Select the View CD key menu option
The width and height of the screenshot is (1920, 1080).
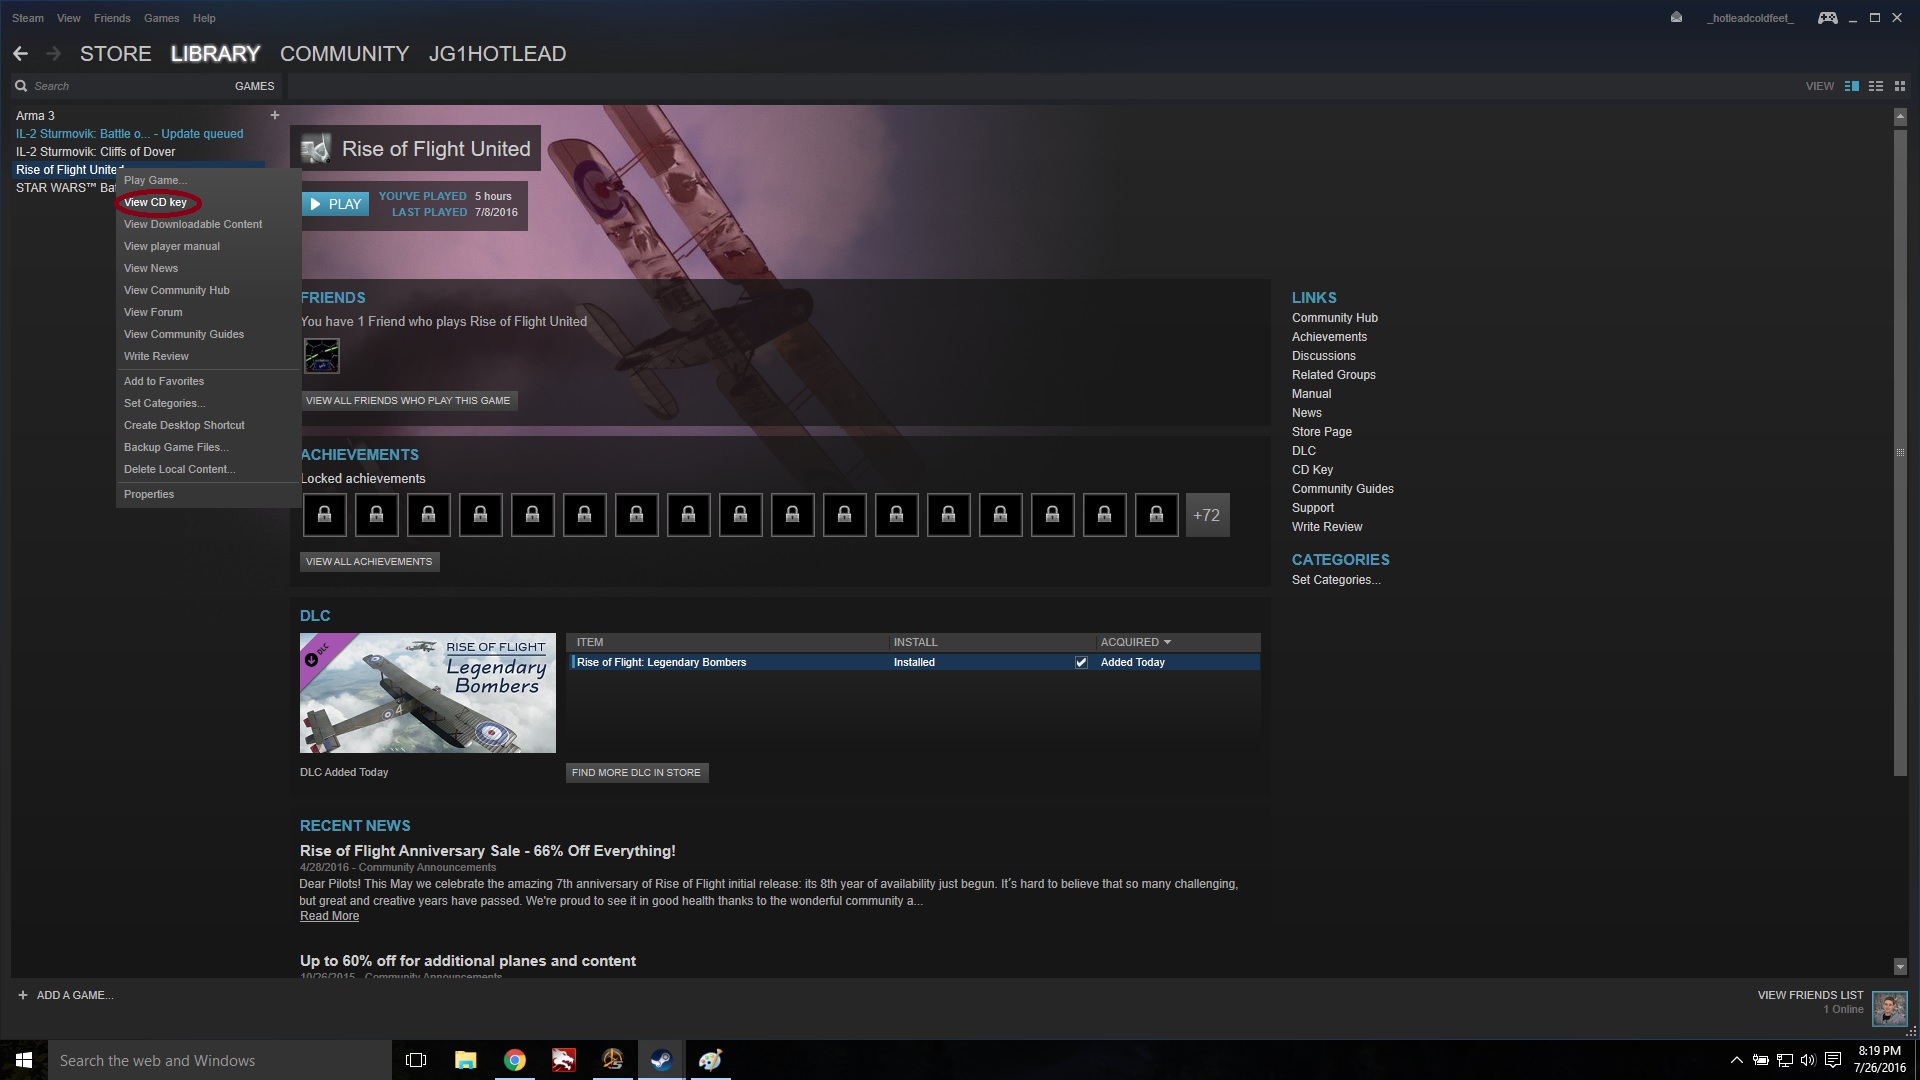154,202
